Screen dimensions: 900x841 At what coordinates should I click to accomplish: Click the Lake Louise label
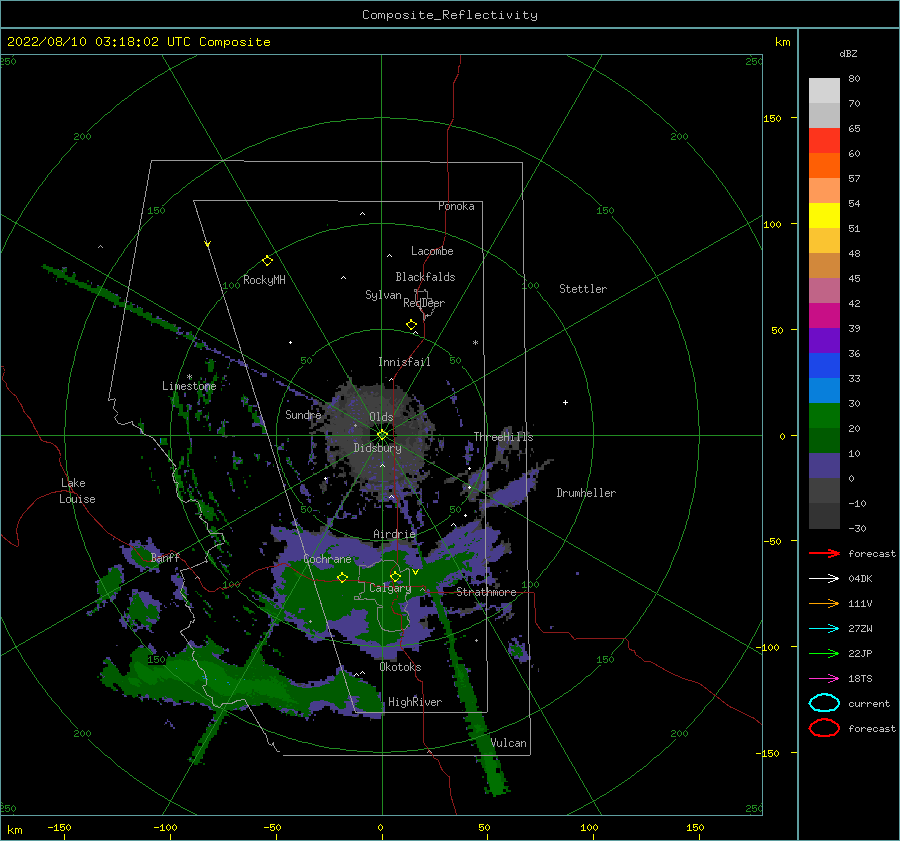click(x=77, y=491)
